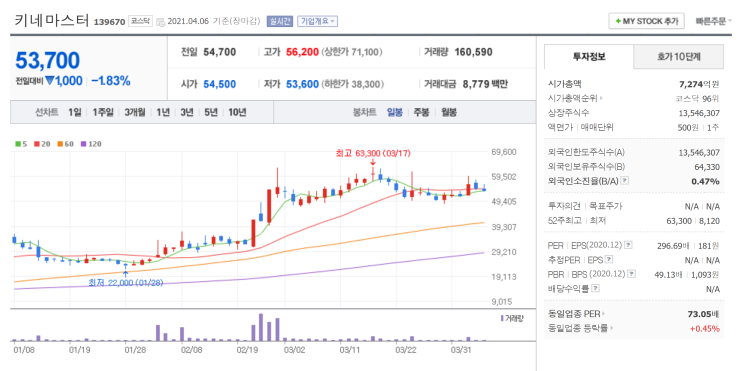
Task: Click the help icon beside 외국인소진율(B/A)
Action: pyautogui.click(x=625, y=181)
